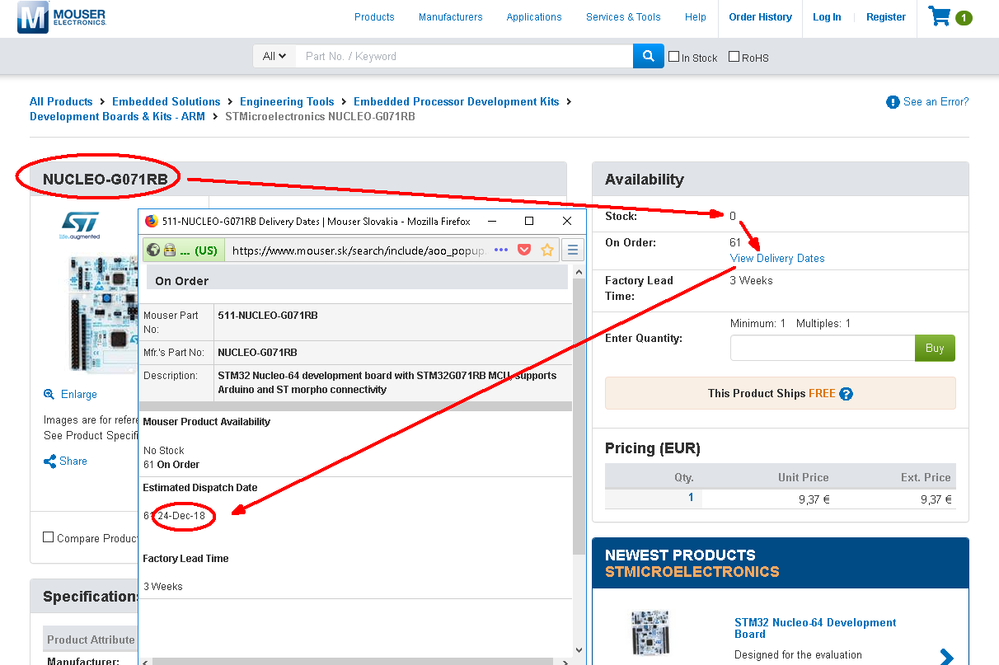Select the 3 Weeks factory lead time in Availability
Viewport: 999px width, 665px height.
[x=751, y=280]
